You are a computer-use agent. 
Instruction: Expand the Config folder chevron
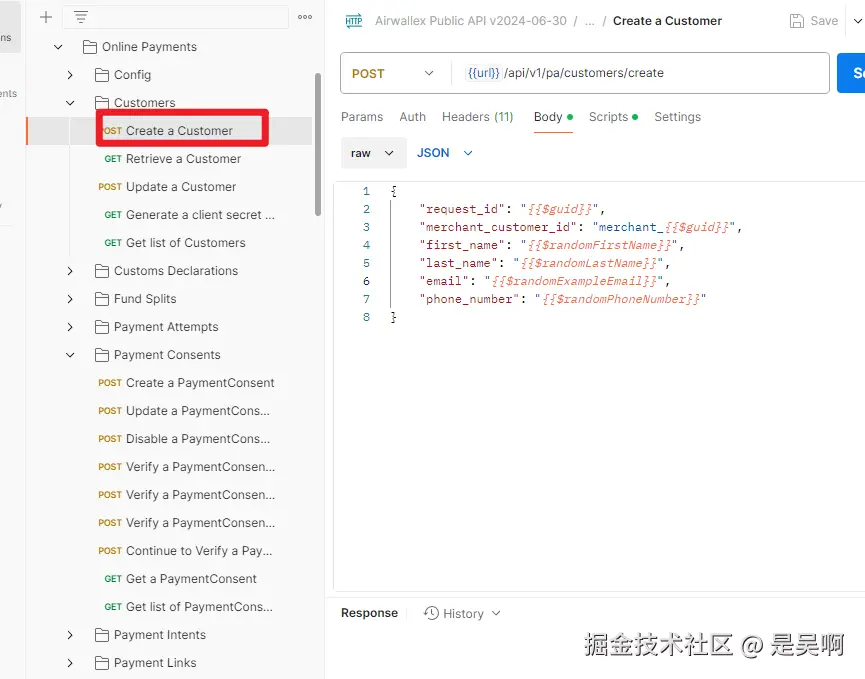(x=70, y=74)
